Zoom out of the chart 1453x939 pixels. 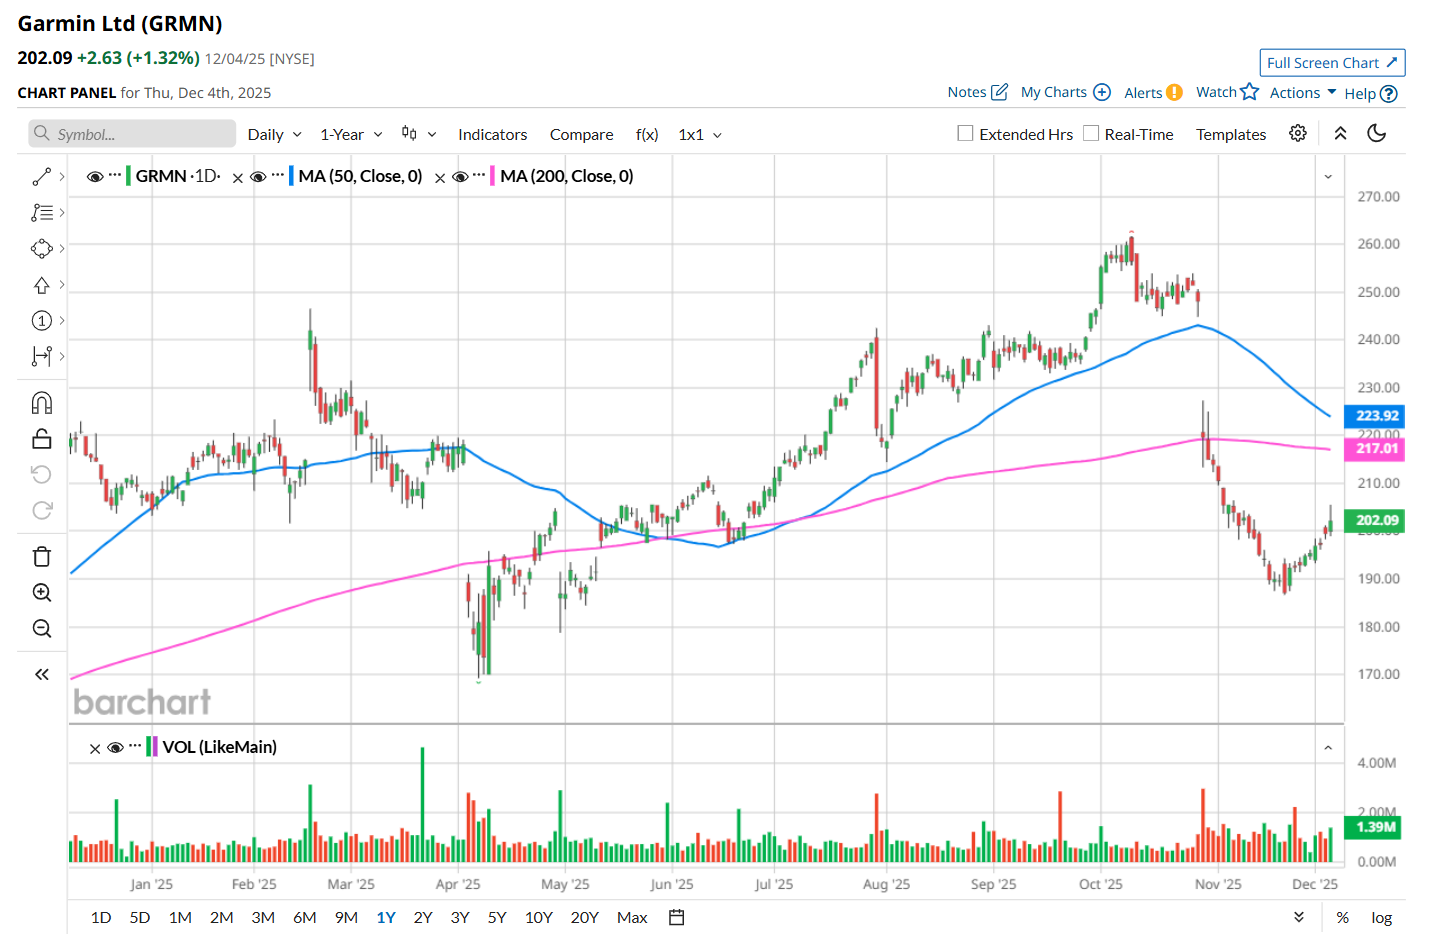[x=42, y=629]
